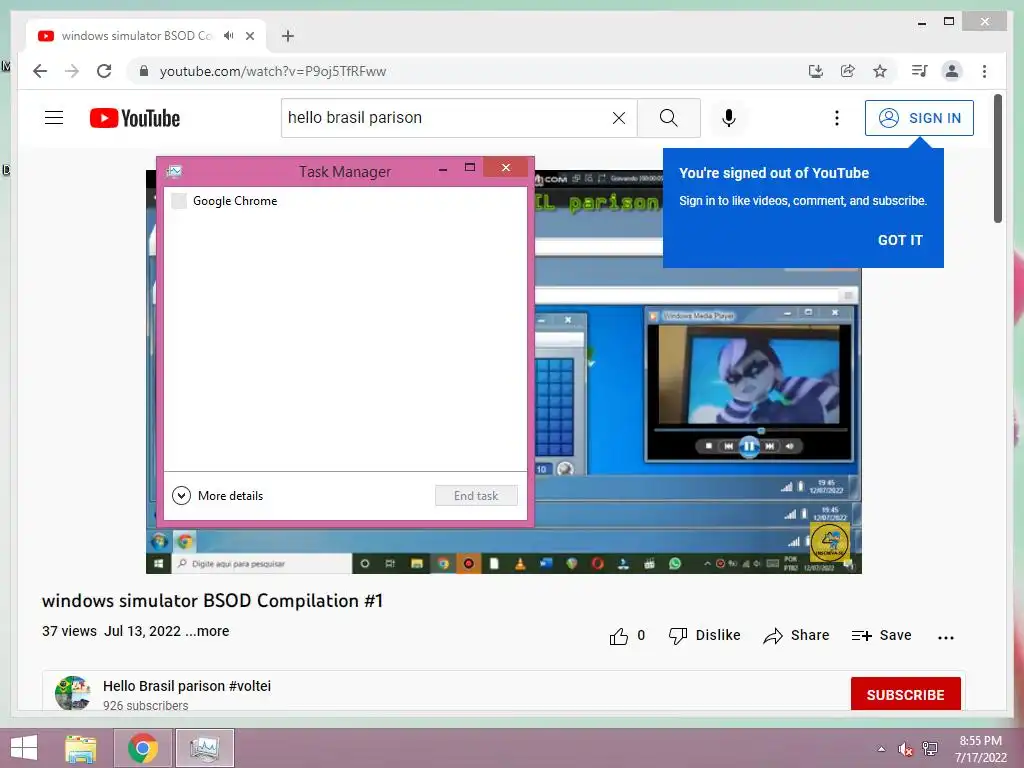Open Hello Brasil parison #voltei channel link

187,686
